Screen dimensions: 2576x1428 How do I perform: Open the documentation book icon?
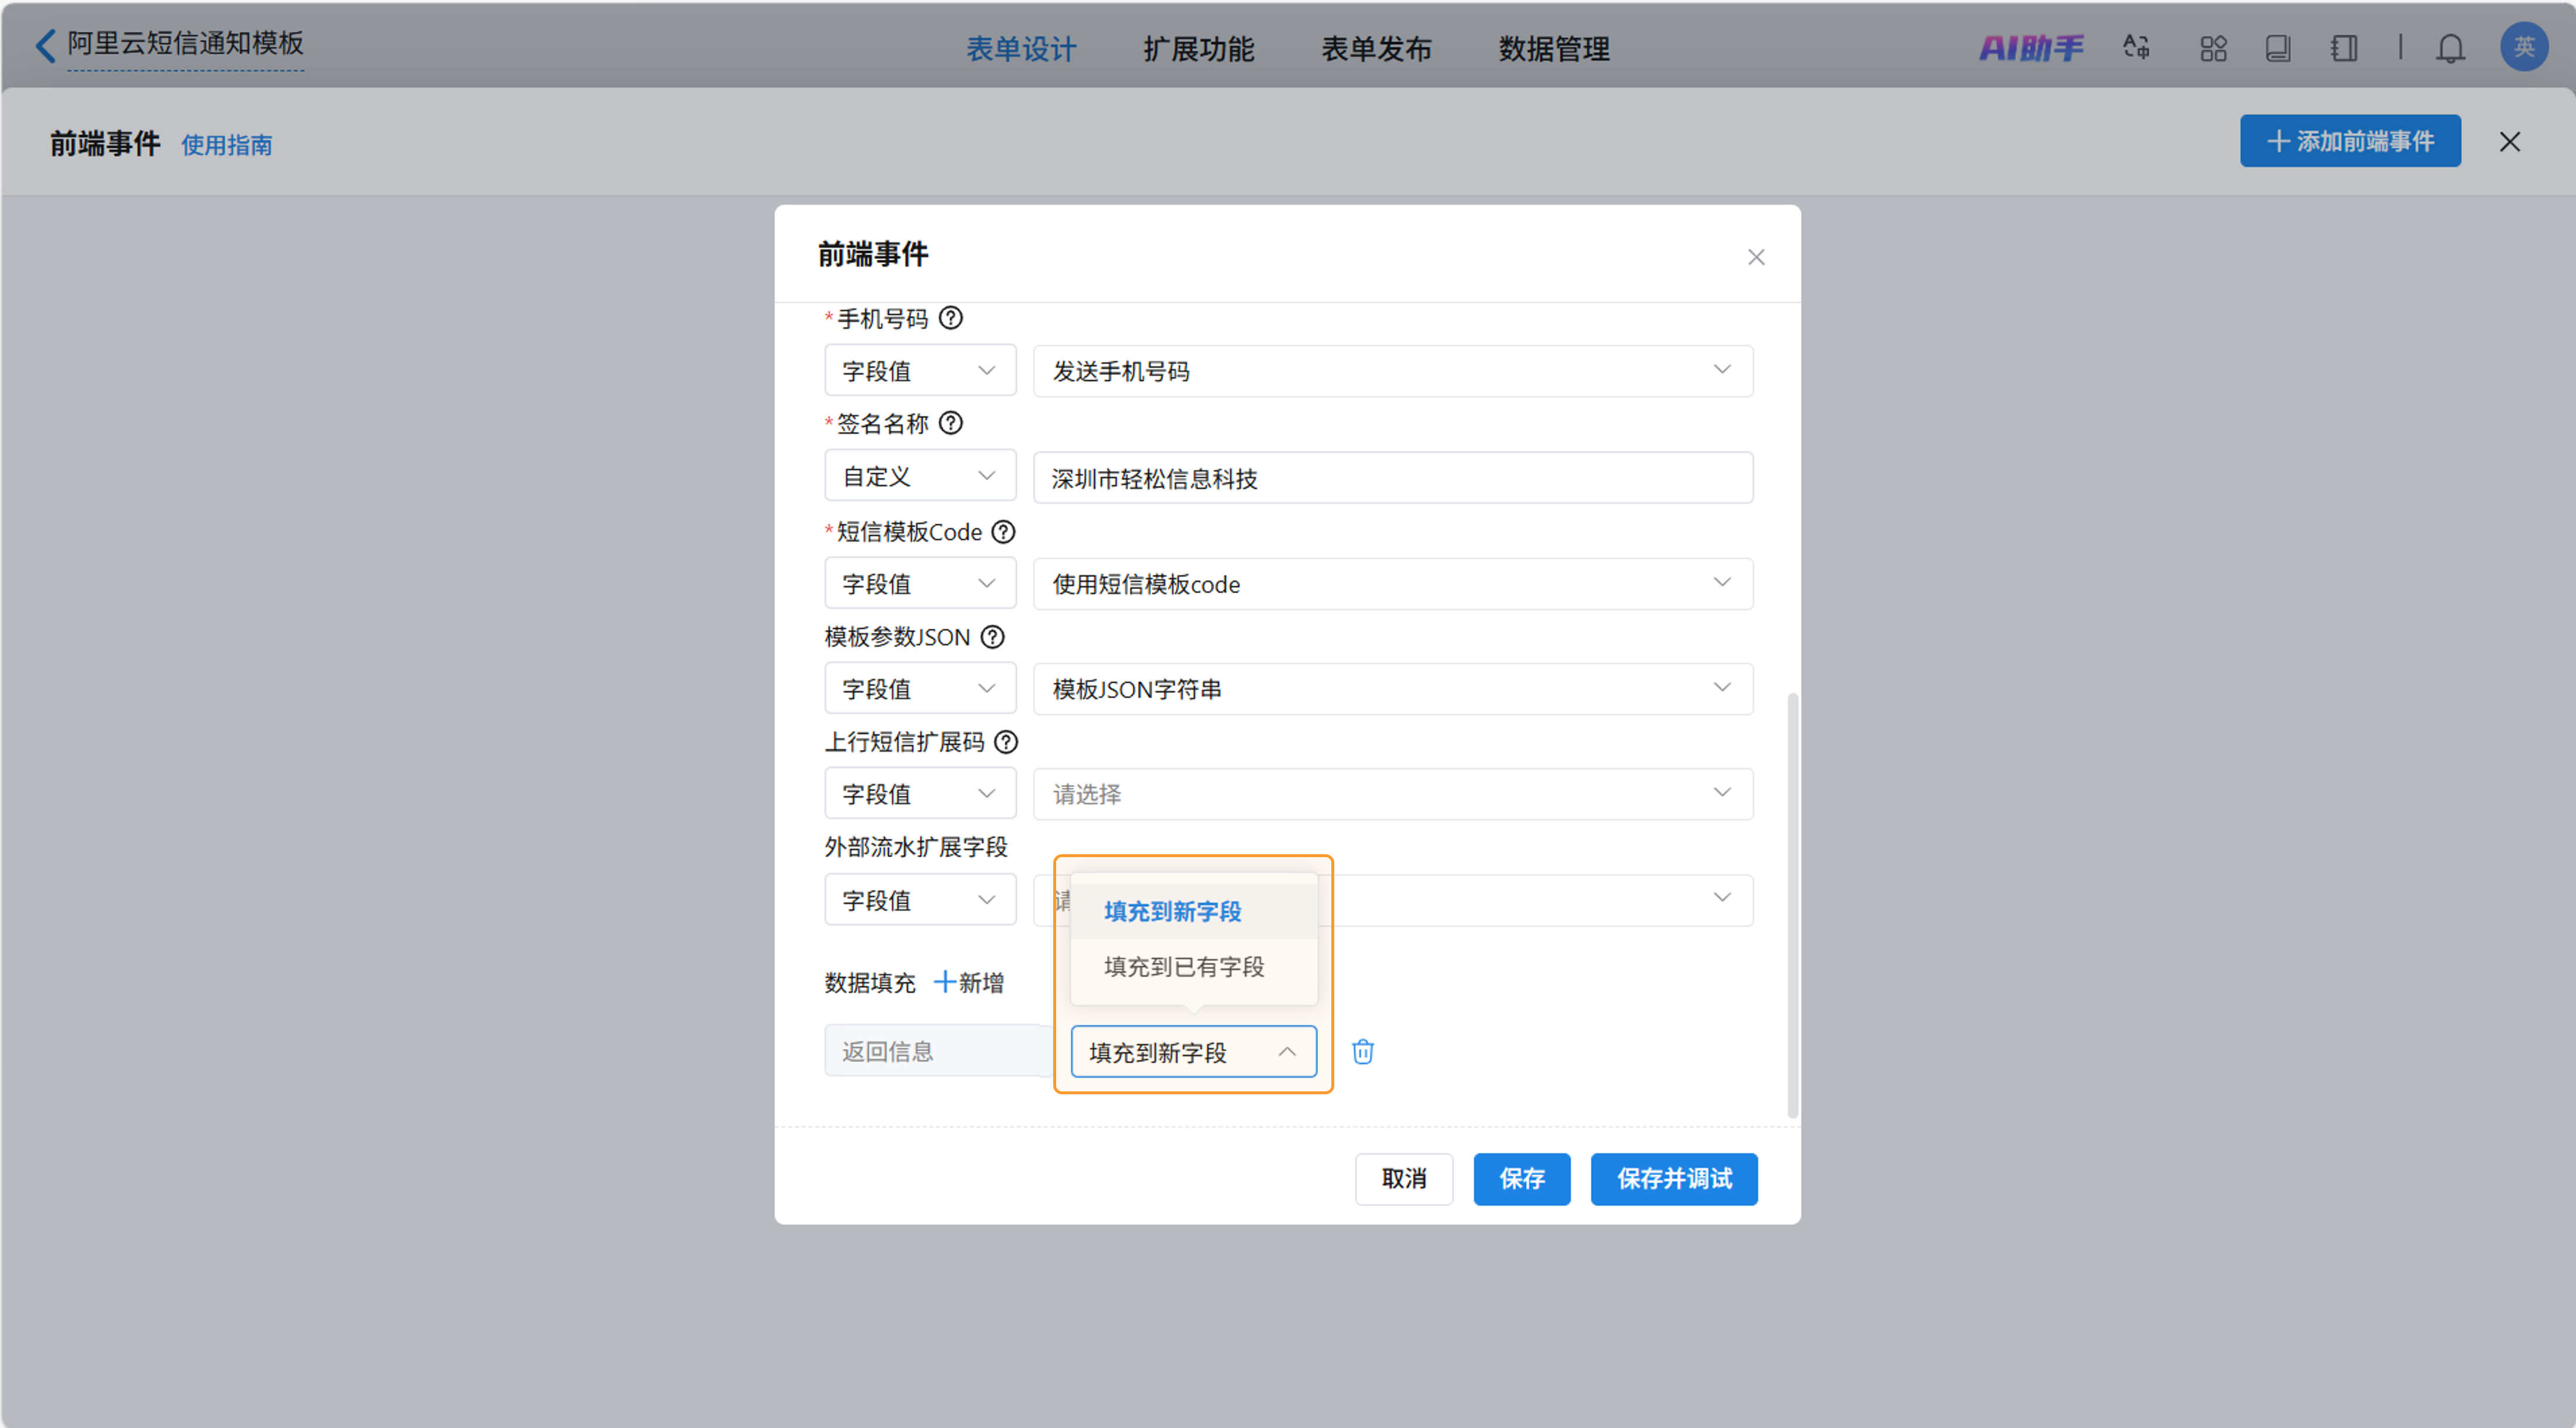click(2279, 47)
